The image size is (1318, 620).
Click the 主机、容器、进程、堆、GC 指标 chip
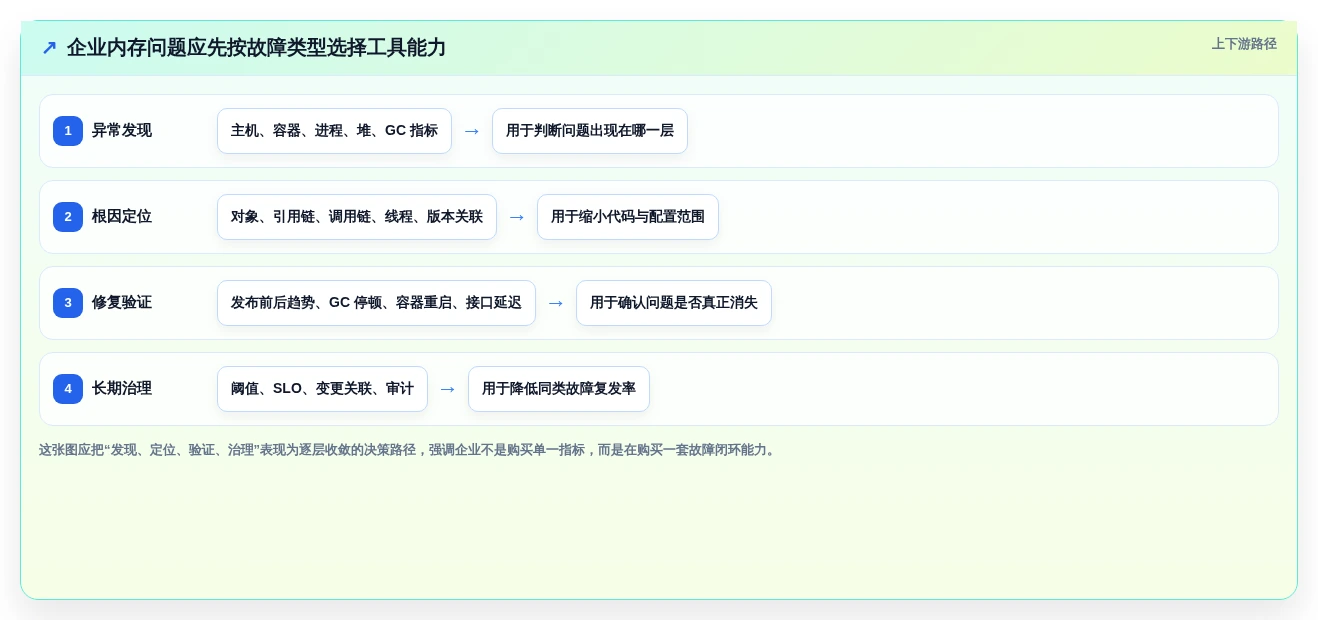click(x=334, y=131)
